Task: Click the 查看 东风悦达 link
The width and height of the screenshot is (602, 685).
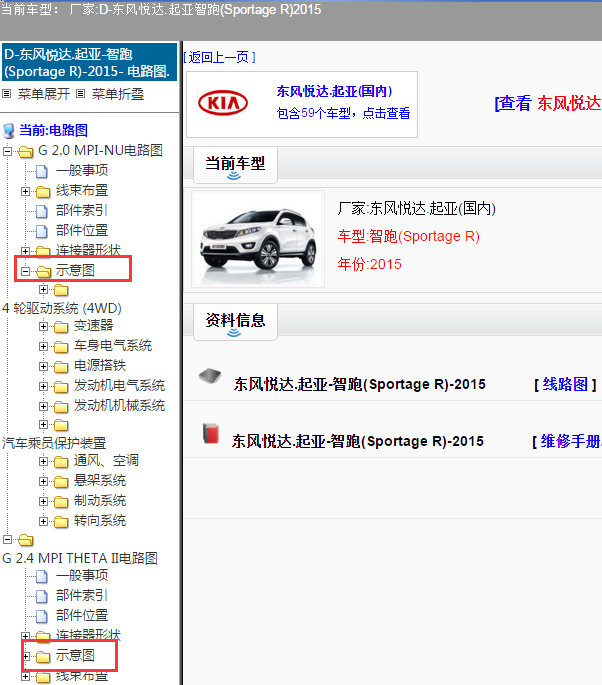Action: pyautogui.click(x=548, y=103)
